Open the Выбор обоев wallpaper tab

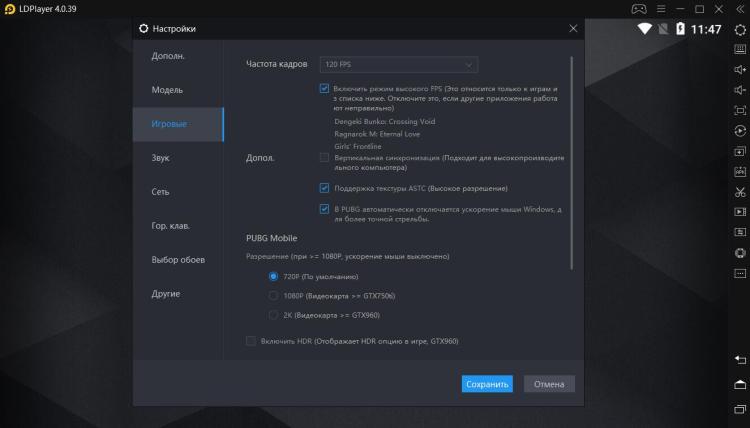tap(178, 260)
